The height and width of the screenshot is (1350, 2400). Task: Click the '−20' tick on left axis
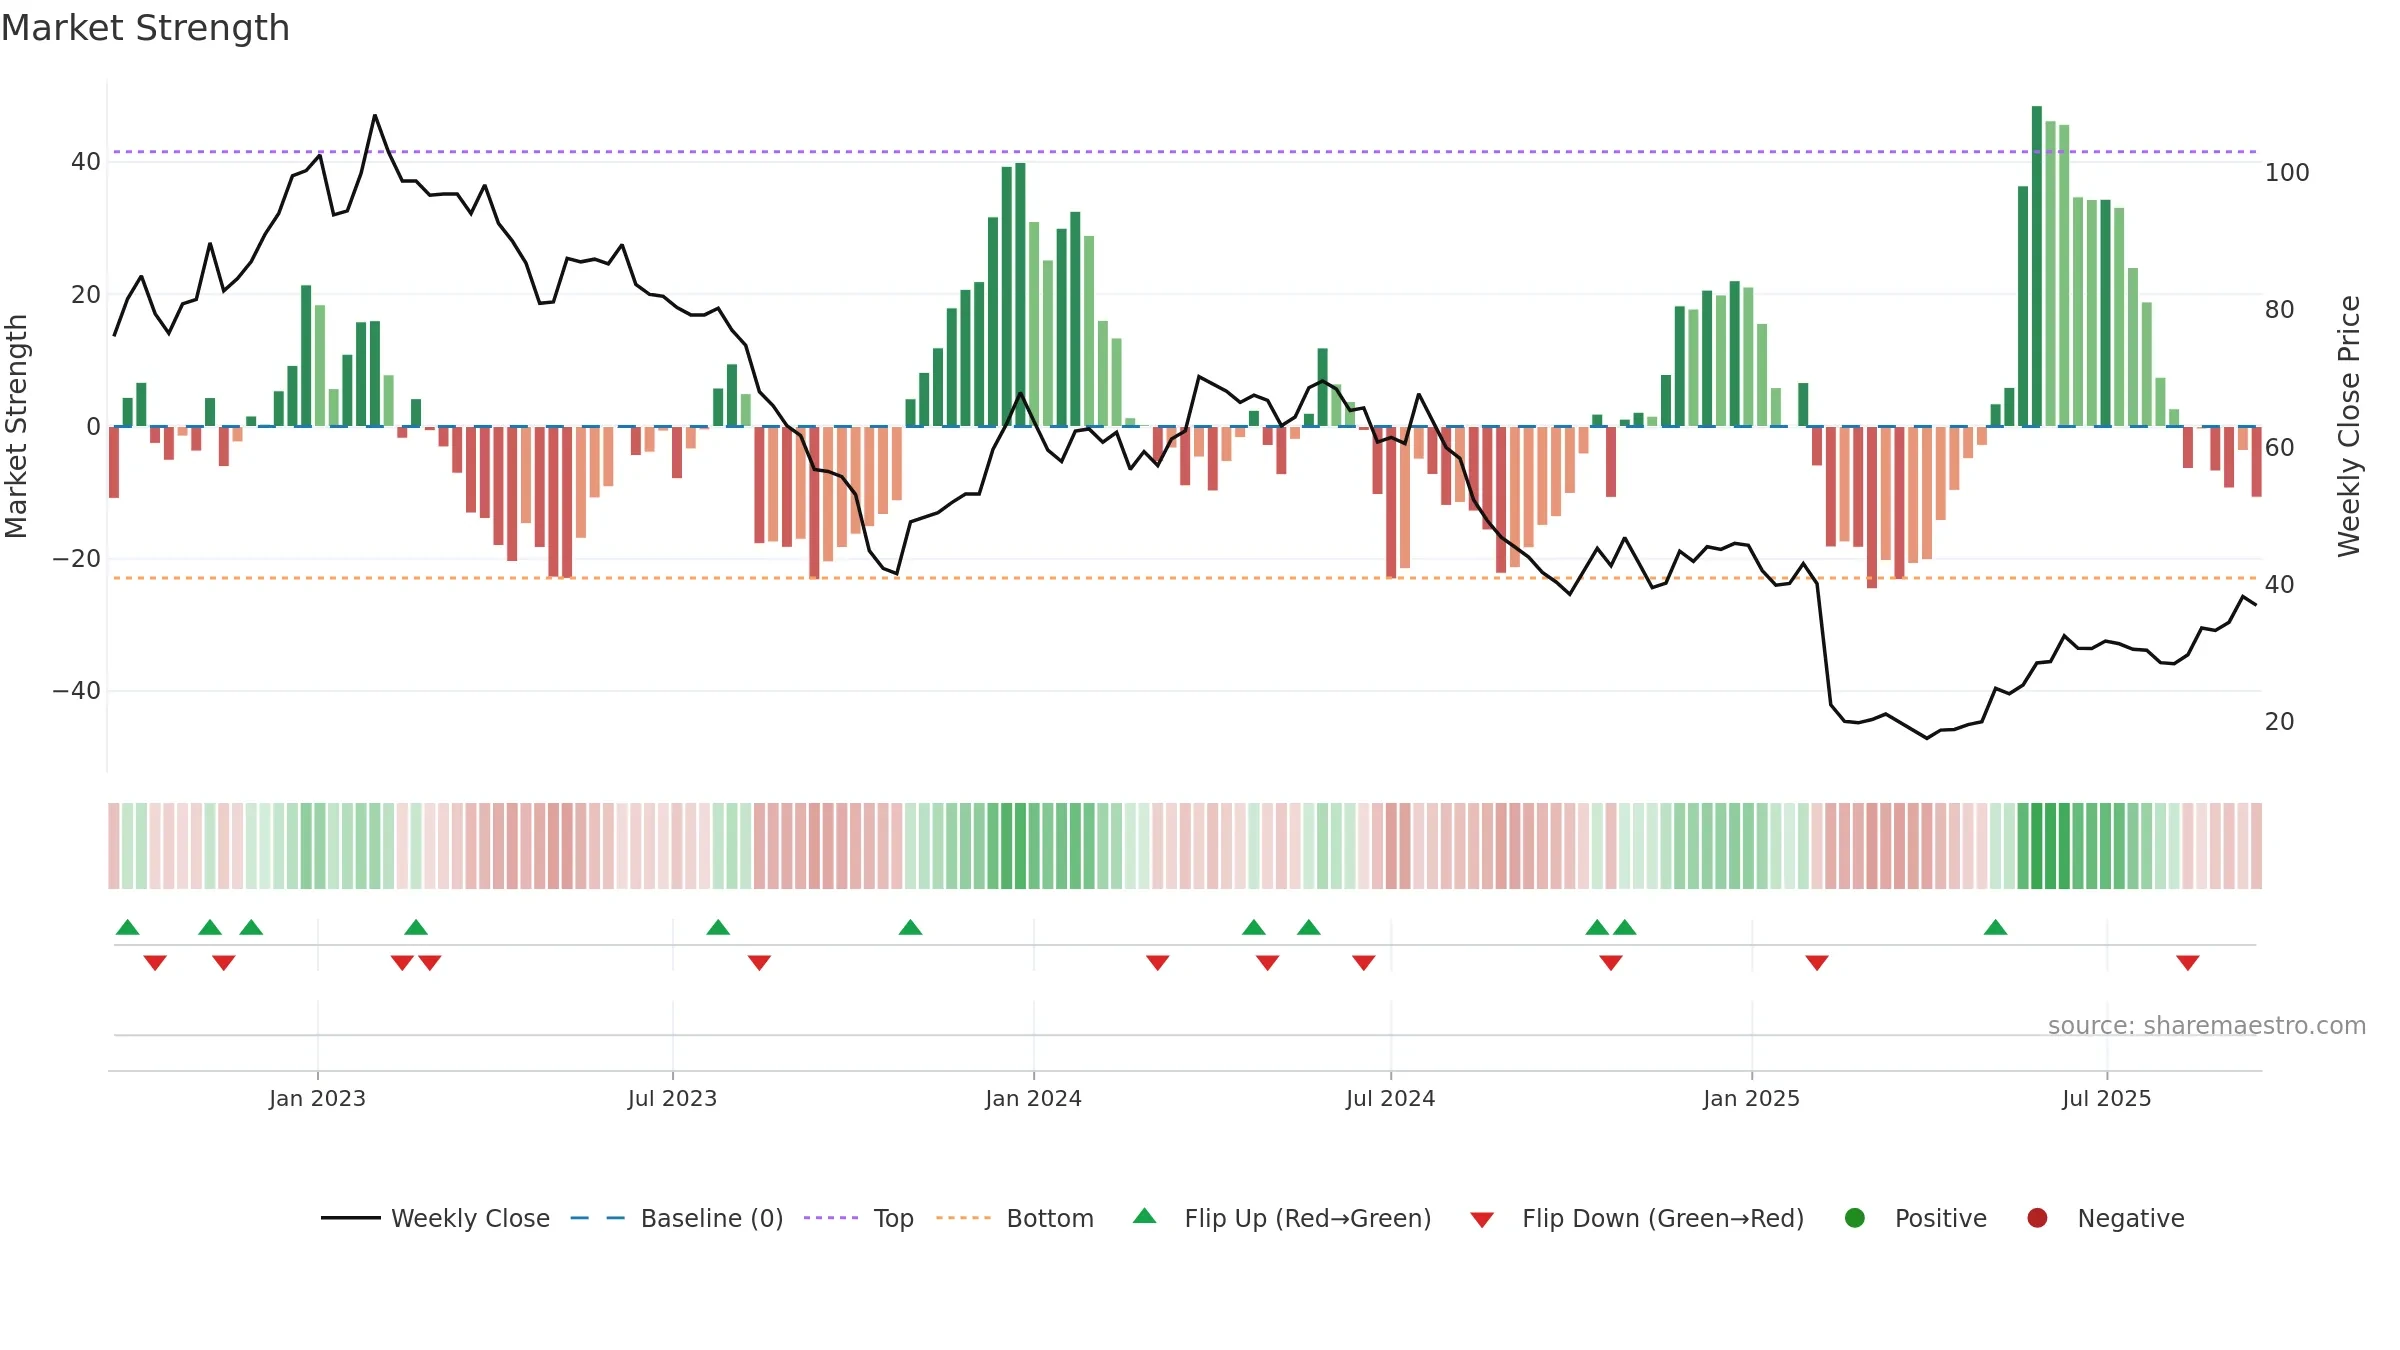(76, 559)
